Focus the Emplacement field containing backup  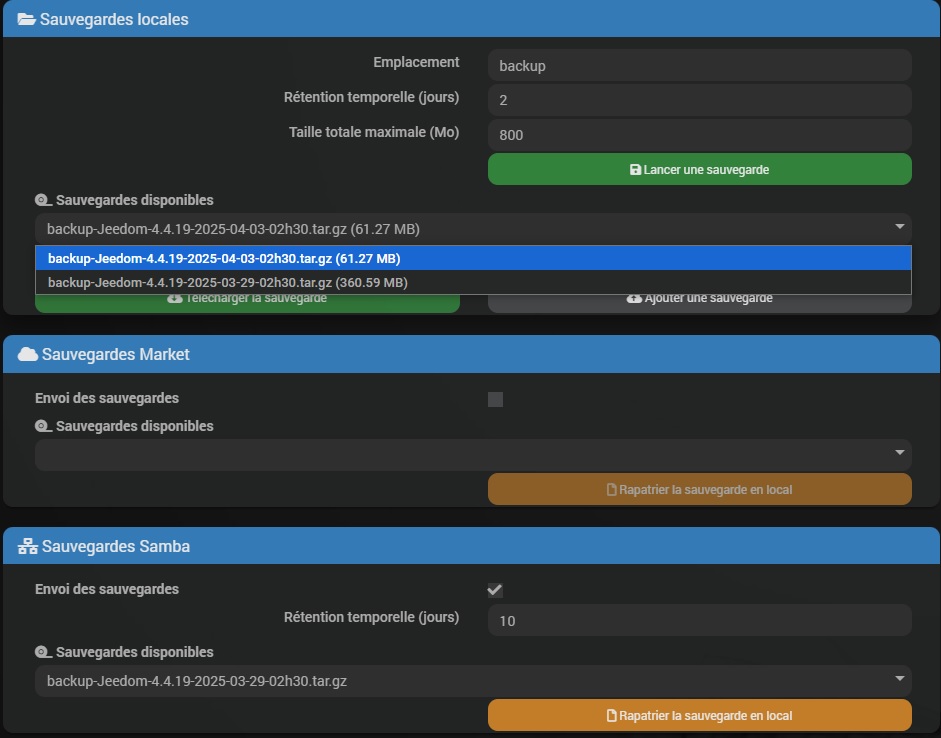tap(700, 65)
